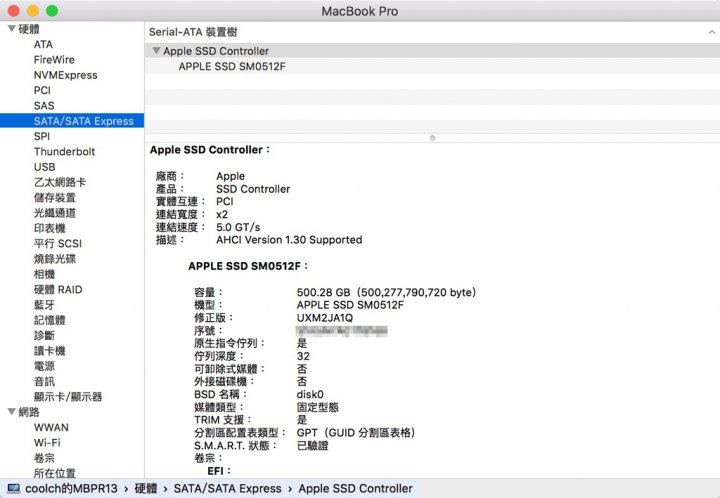Open the SAS sidebar entry
Image resolution: width=720 pixels, height=498 pixels.
click(x=44, y=106)
